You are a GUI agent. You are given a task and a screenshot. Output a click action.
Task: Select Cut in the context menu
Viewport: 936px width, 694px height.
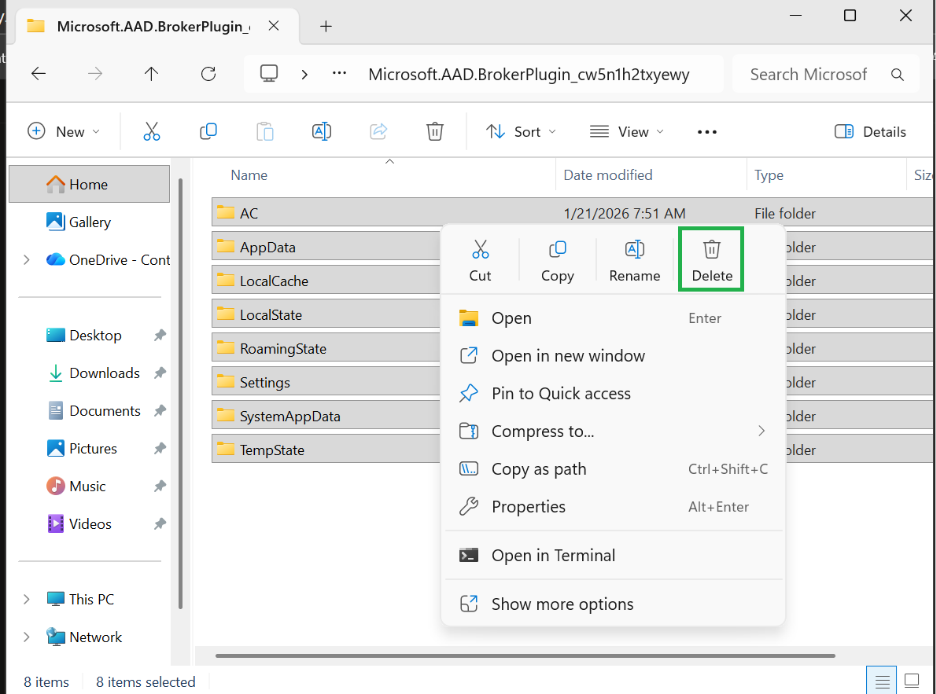point(480,261)
